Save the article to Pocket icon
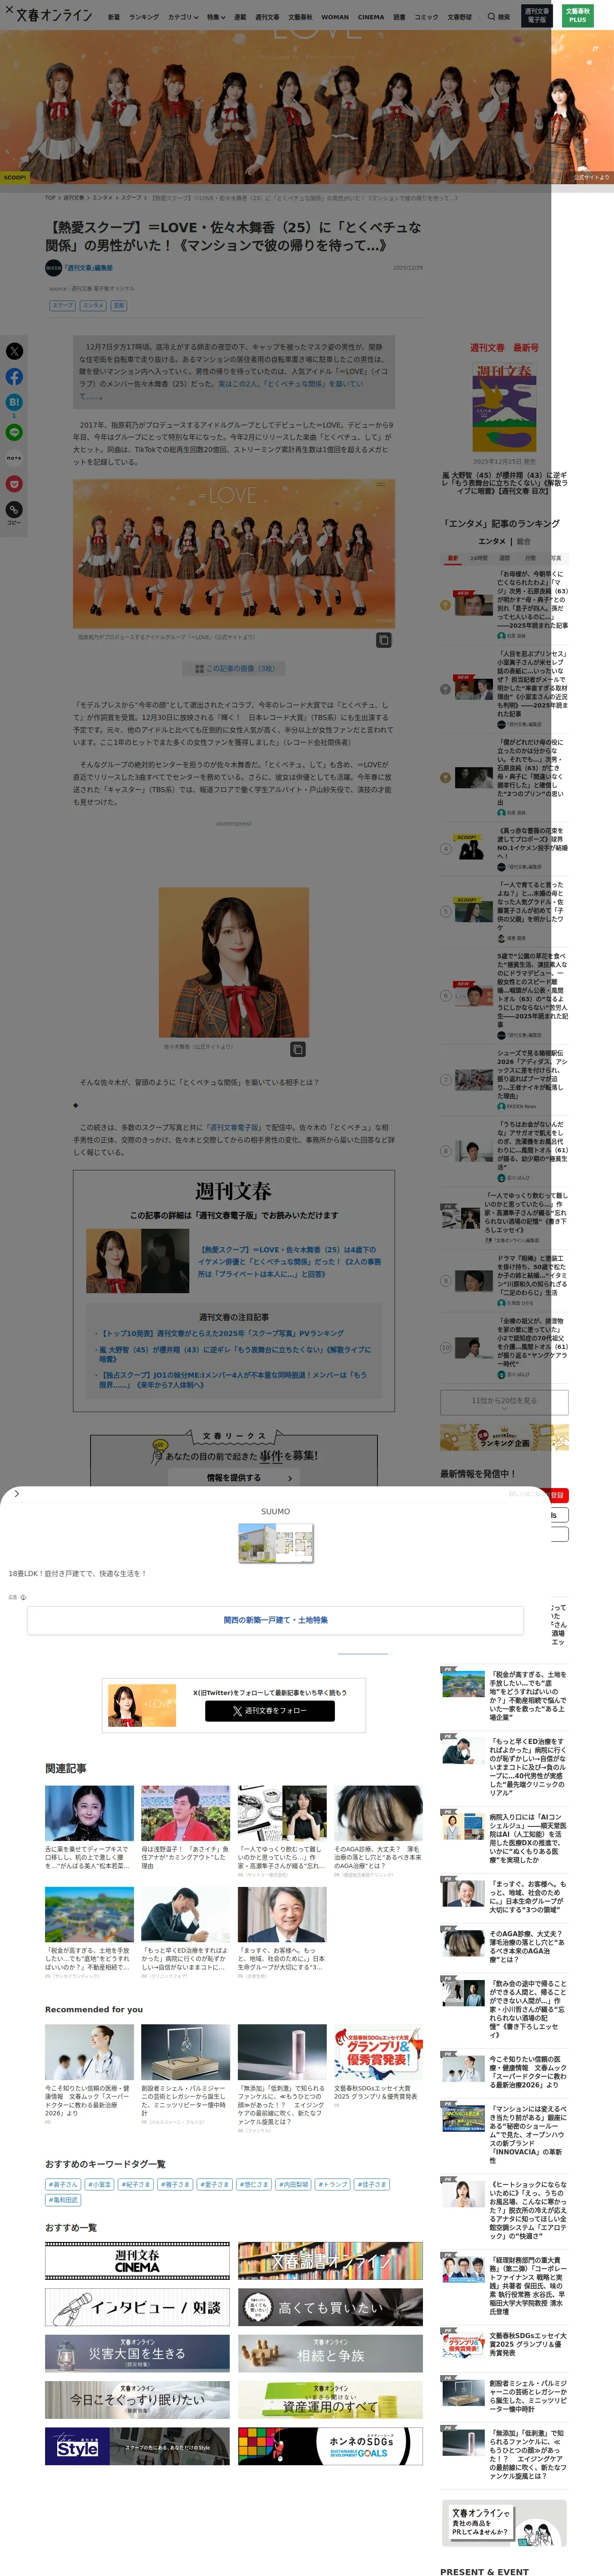614x2576 pixels. [x=14, y=484]
